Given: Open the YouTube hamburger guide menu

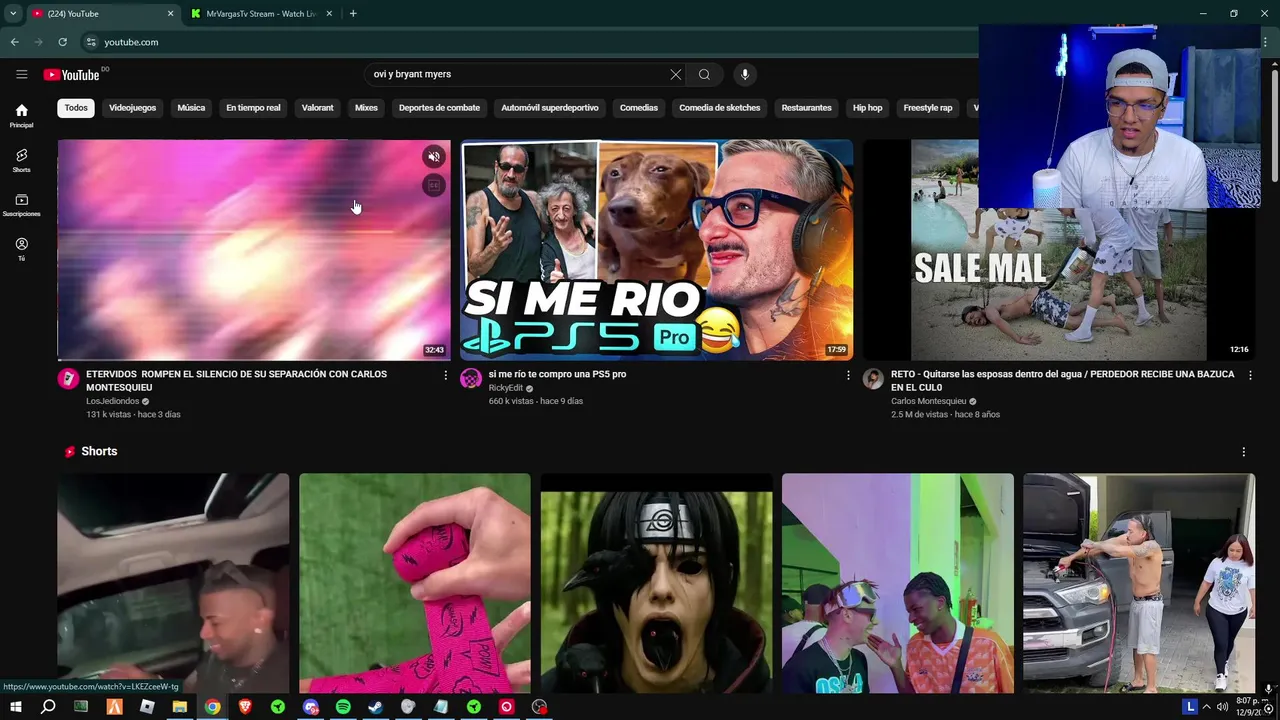Looking at the screenshot, I should 21,74.
